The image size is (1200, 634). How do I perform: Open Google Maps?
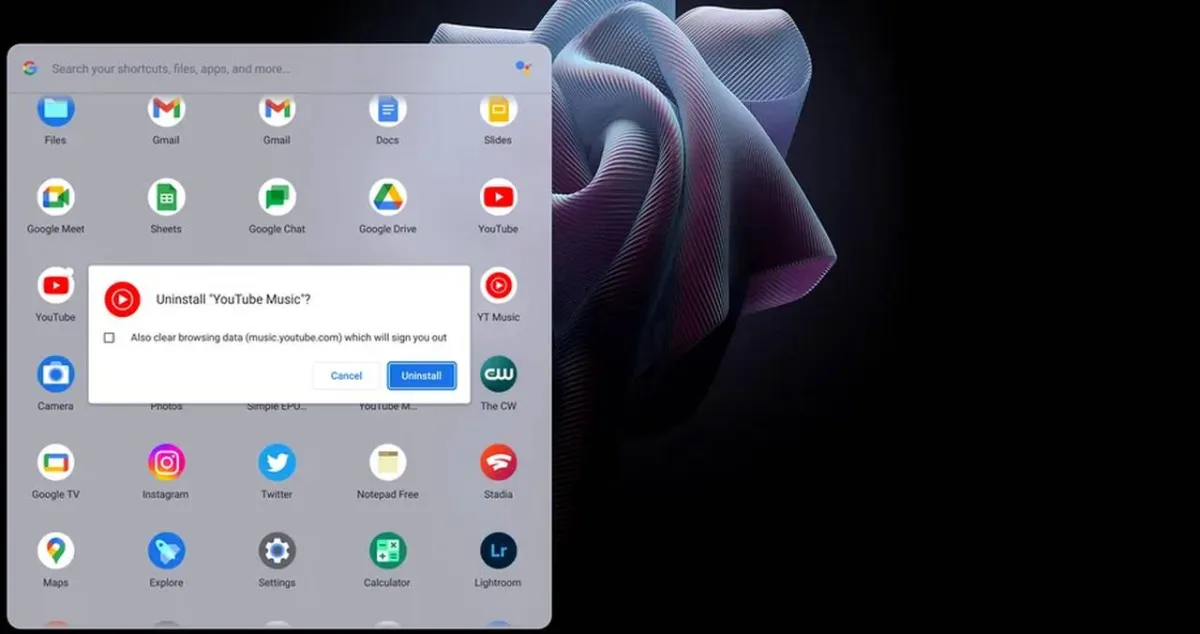[x=55, y=551]
